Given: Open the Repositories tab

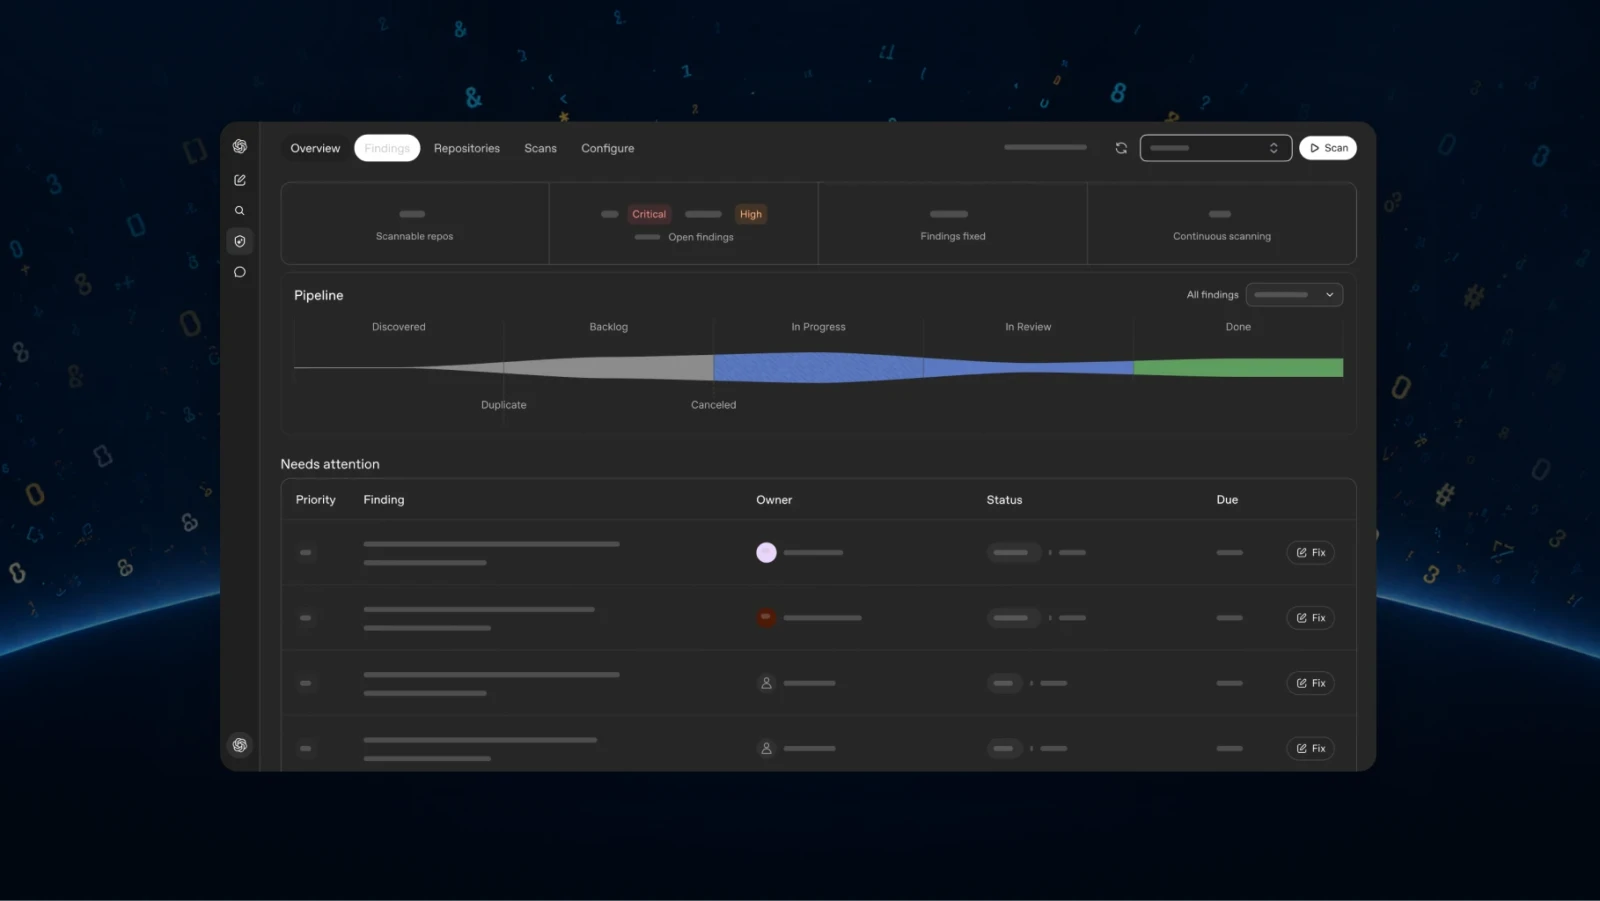Looking at the screenshot, I should tap(467, 148).
